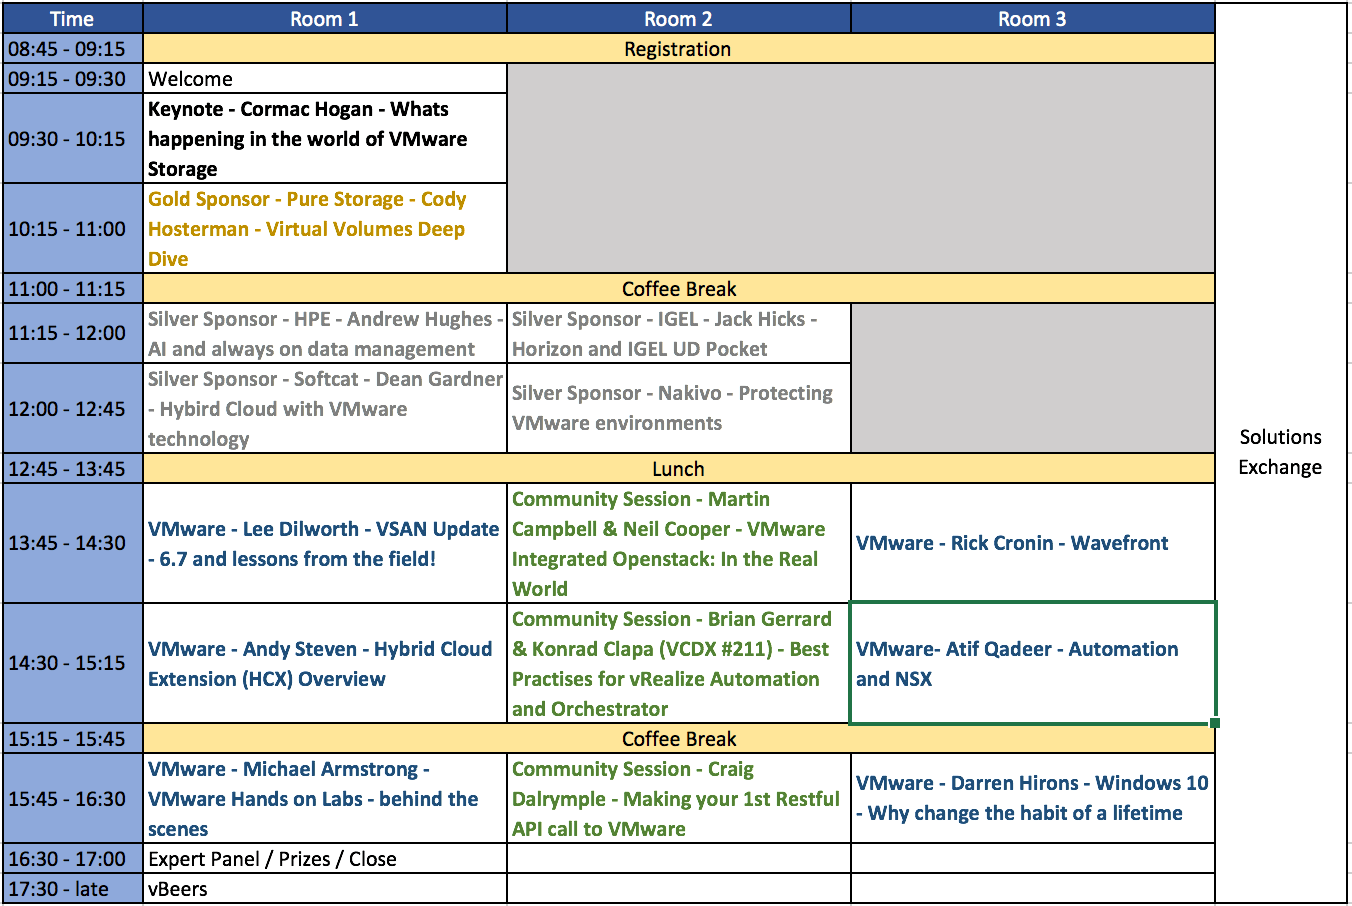Select the Lee Dilworth VSAN Update cell
This screenshot has height=906, width=1352.
pos(325,544)
